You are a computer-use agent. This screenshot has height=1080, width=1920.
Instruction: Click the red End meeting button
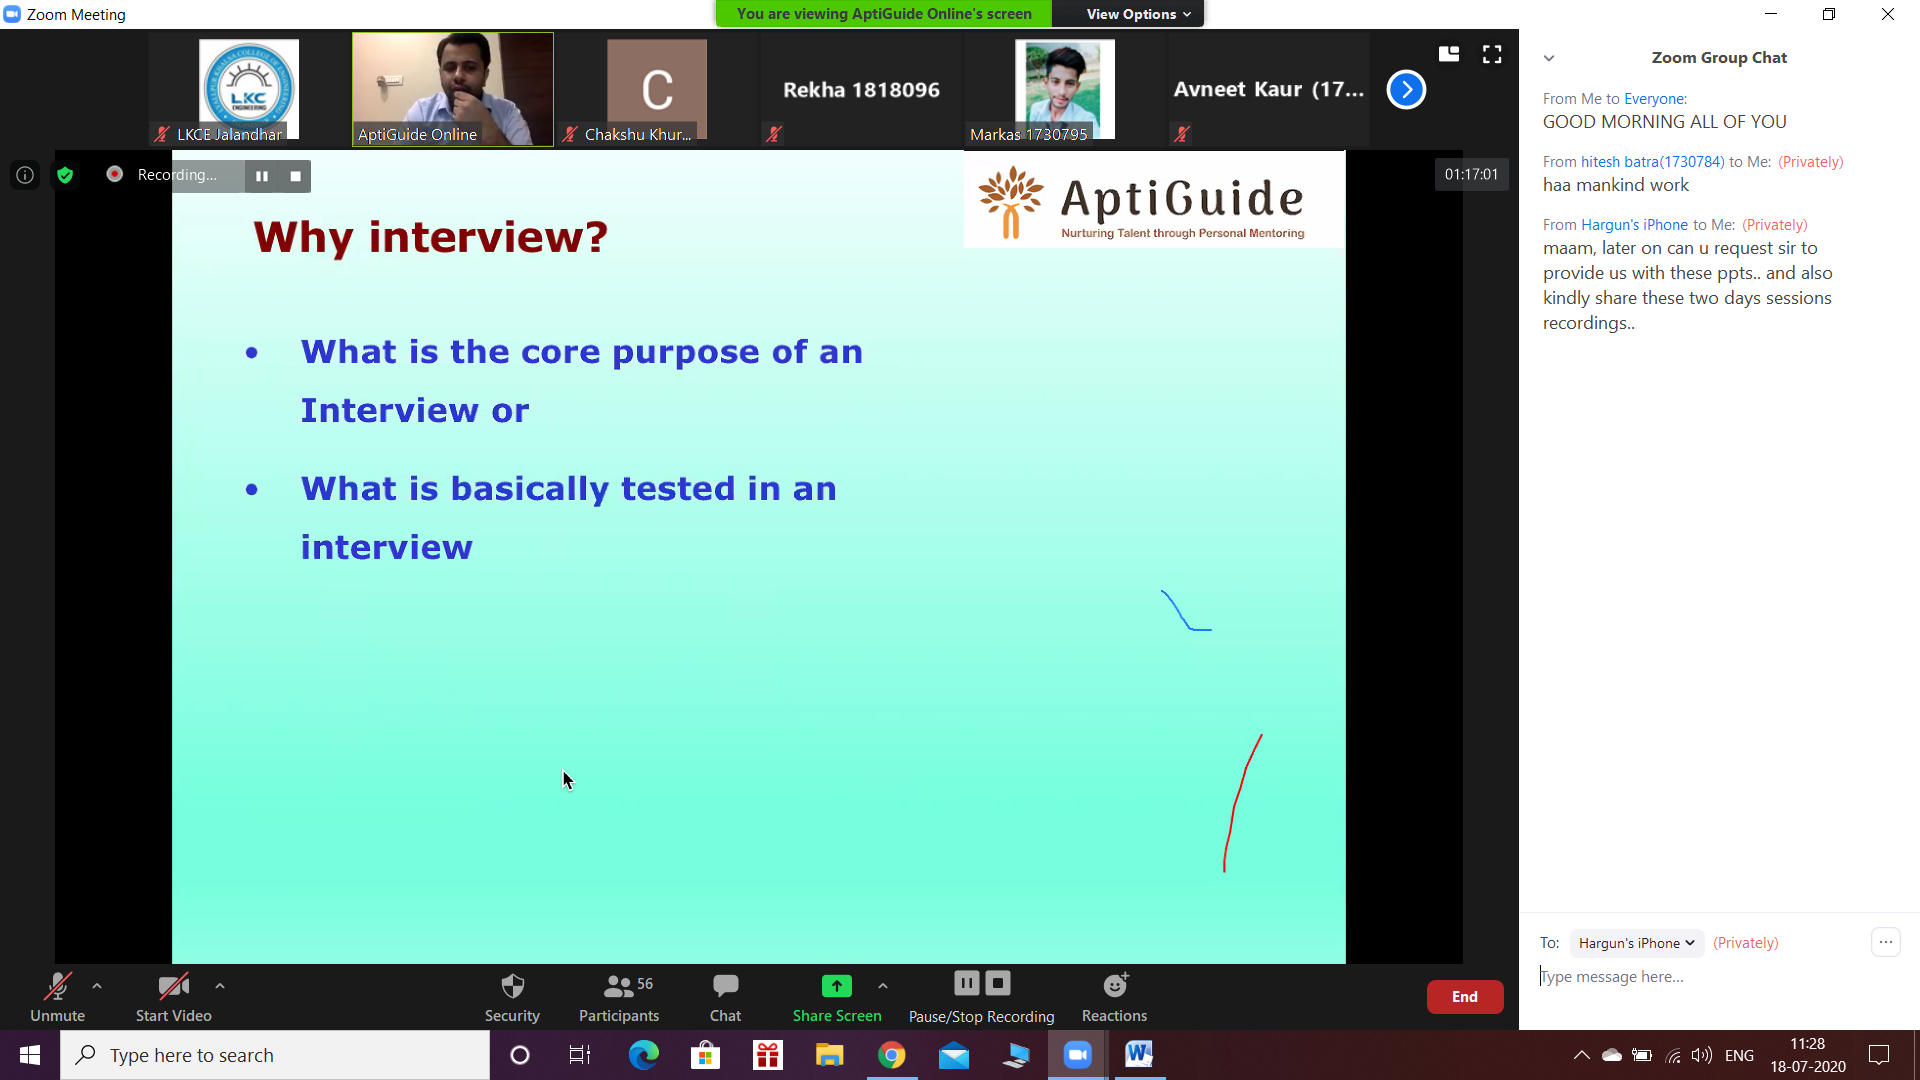(x=1465, y=997)
